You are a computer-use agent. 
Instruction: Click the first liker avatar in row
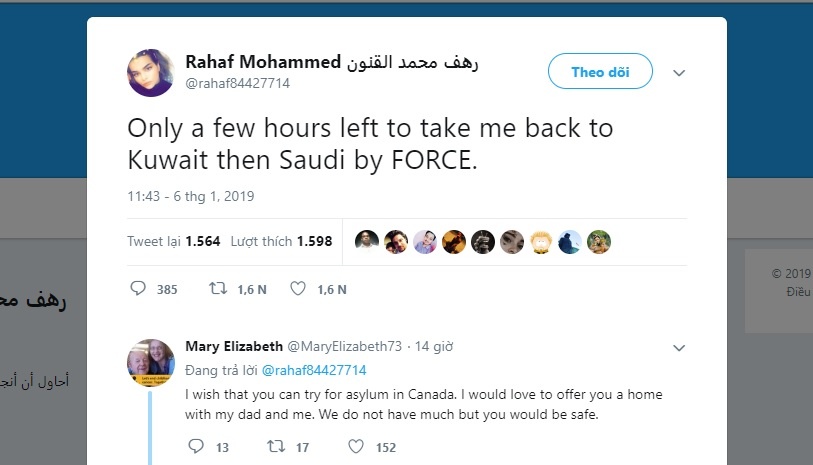367,241
